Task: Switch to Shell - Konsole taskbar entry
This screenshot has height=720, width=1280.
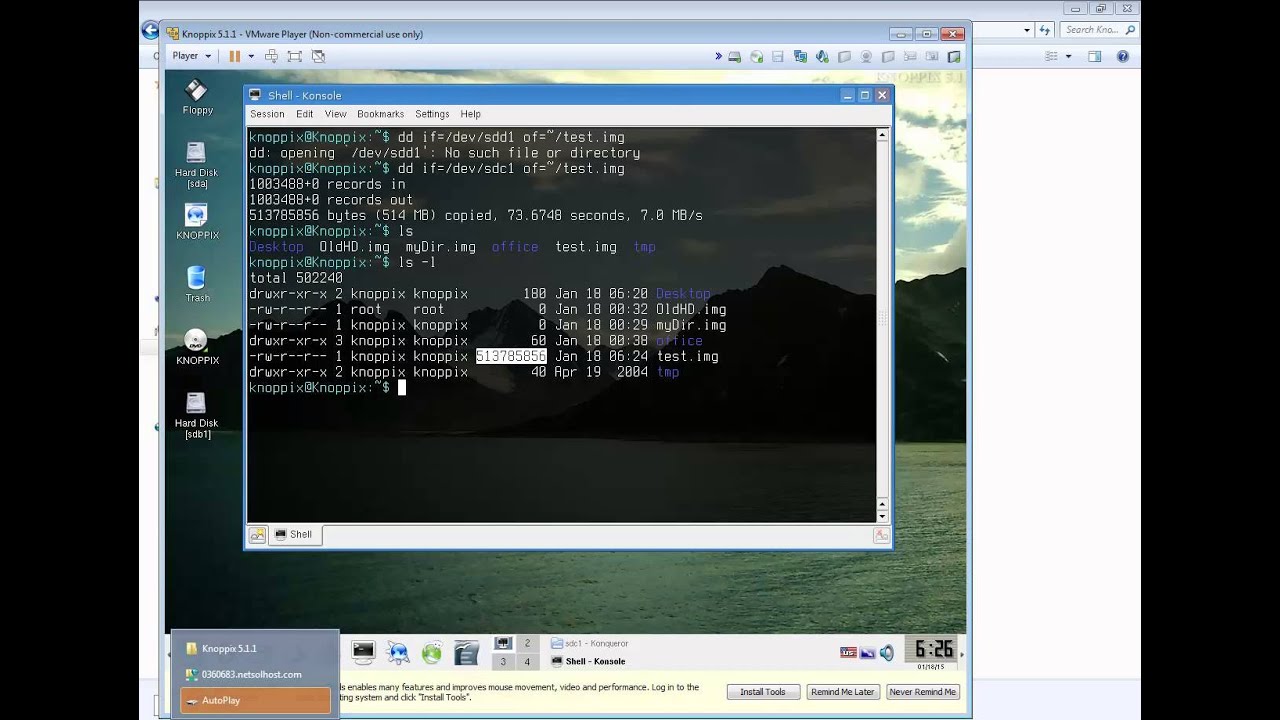Action: click(x=590, y=661)
